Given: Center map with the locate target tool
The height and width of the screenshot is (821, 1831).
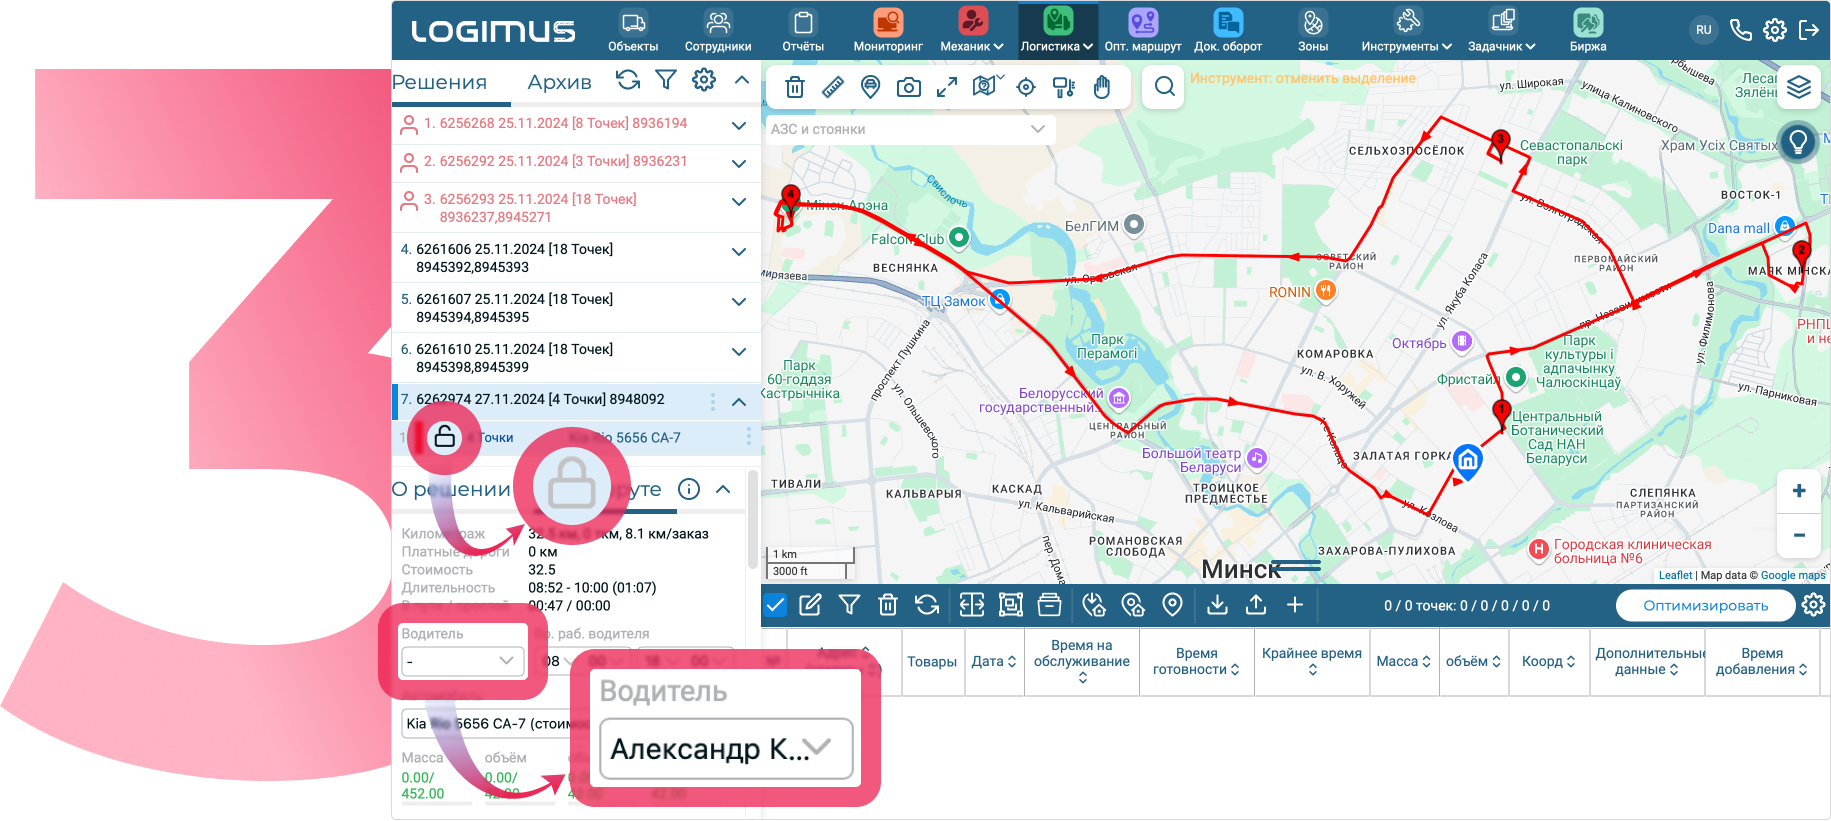Looking at the screenshot, I should click(x=1026, y=87).
